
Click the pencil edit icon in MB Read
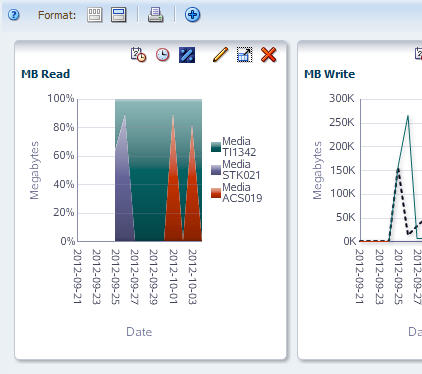pos(220,55)
